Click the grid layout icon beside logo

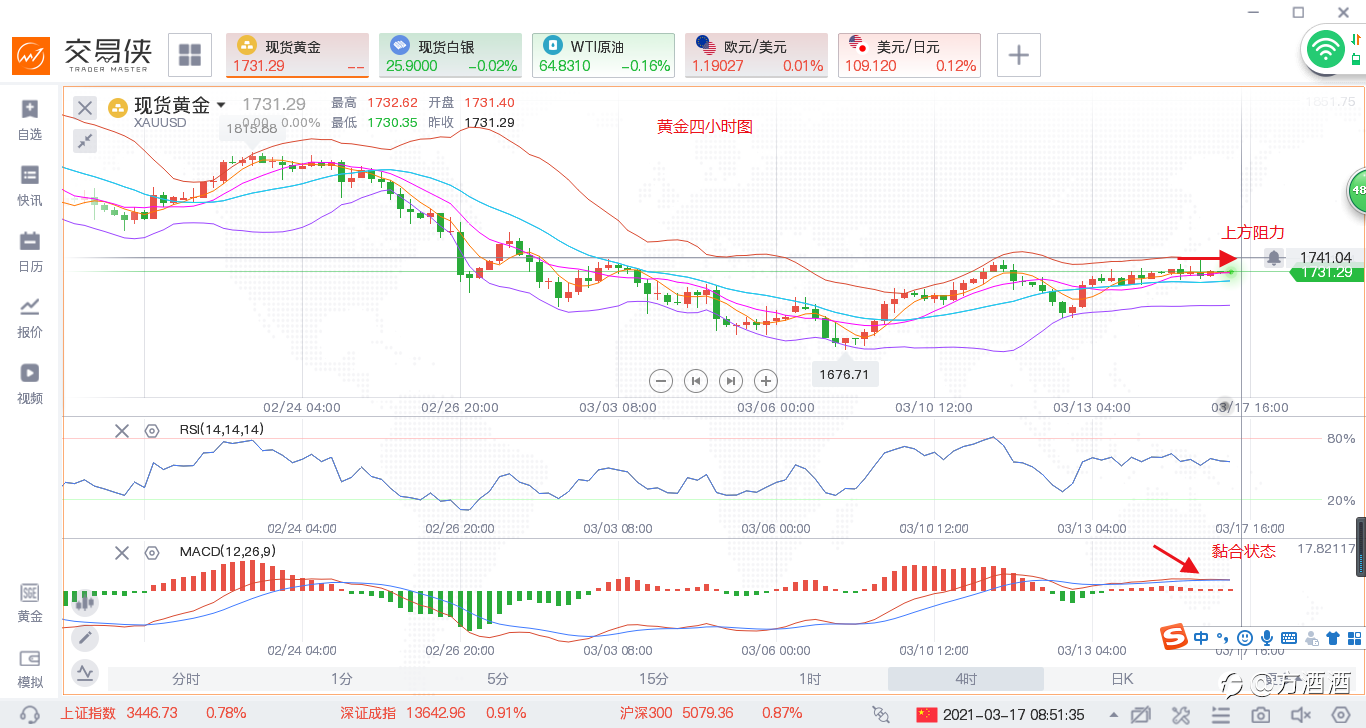pos(189,55)
